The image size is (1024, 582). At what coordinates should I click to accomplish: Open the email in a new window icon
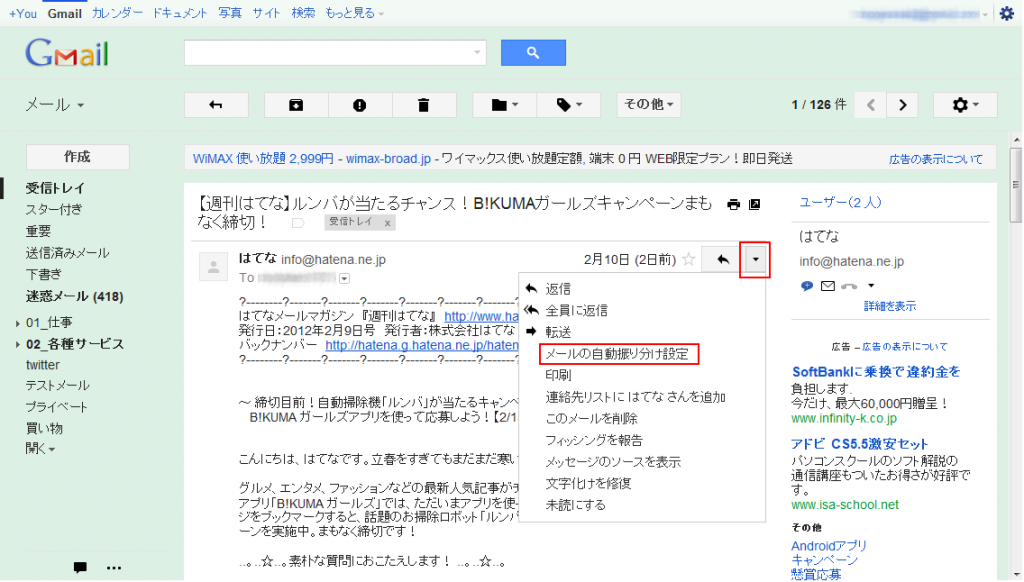[x=752, y=203]
